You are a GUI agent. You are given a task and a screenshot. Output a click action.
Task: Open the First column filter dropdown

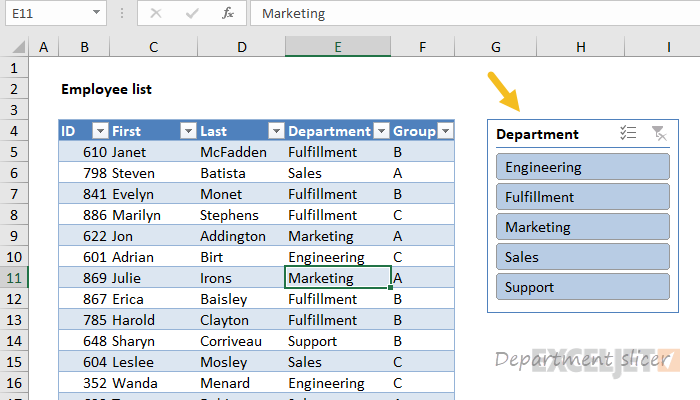point(188,131)
